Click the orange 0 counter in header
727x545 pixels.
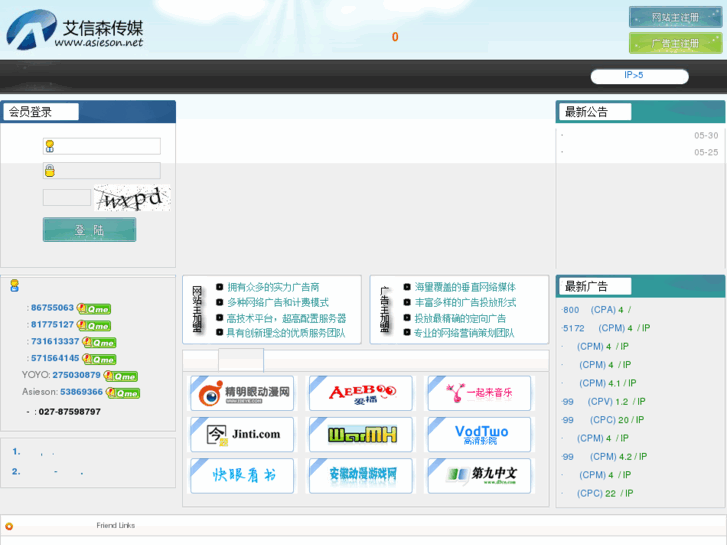(x=395, y=37)
